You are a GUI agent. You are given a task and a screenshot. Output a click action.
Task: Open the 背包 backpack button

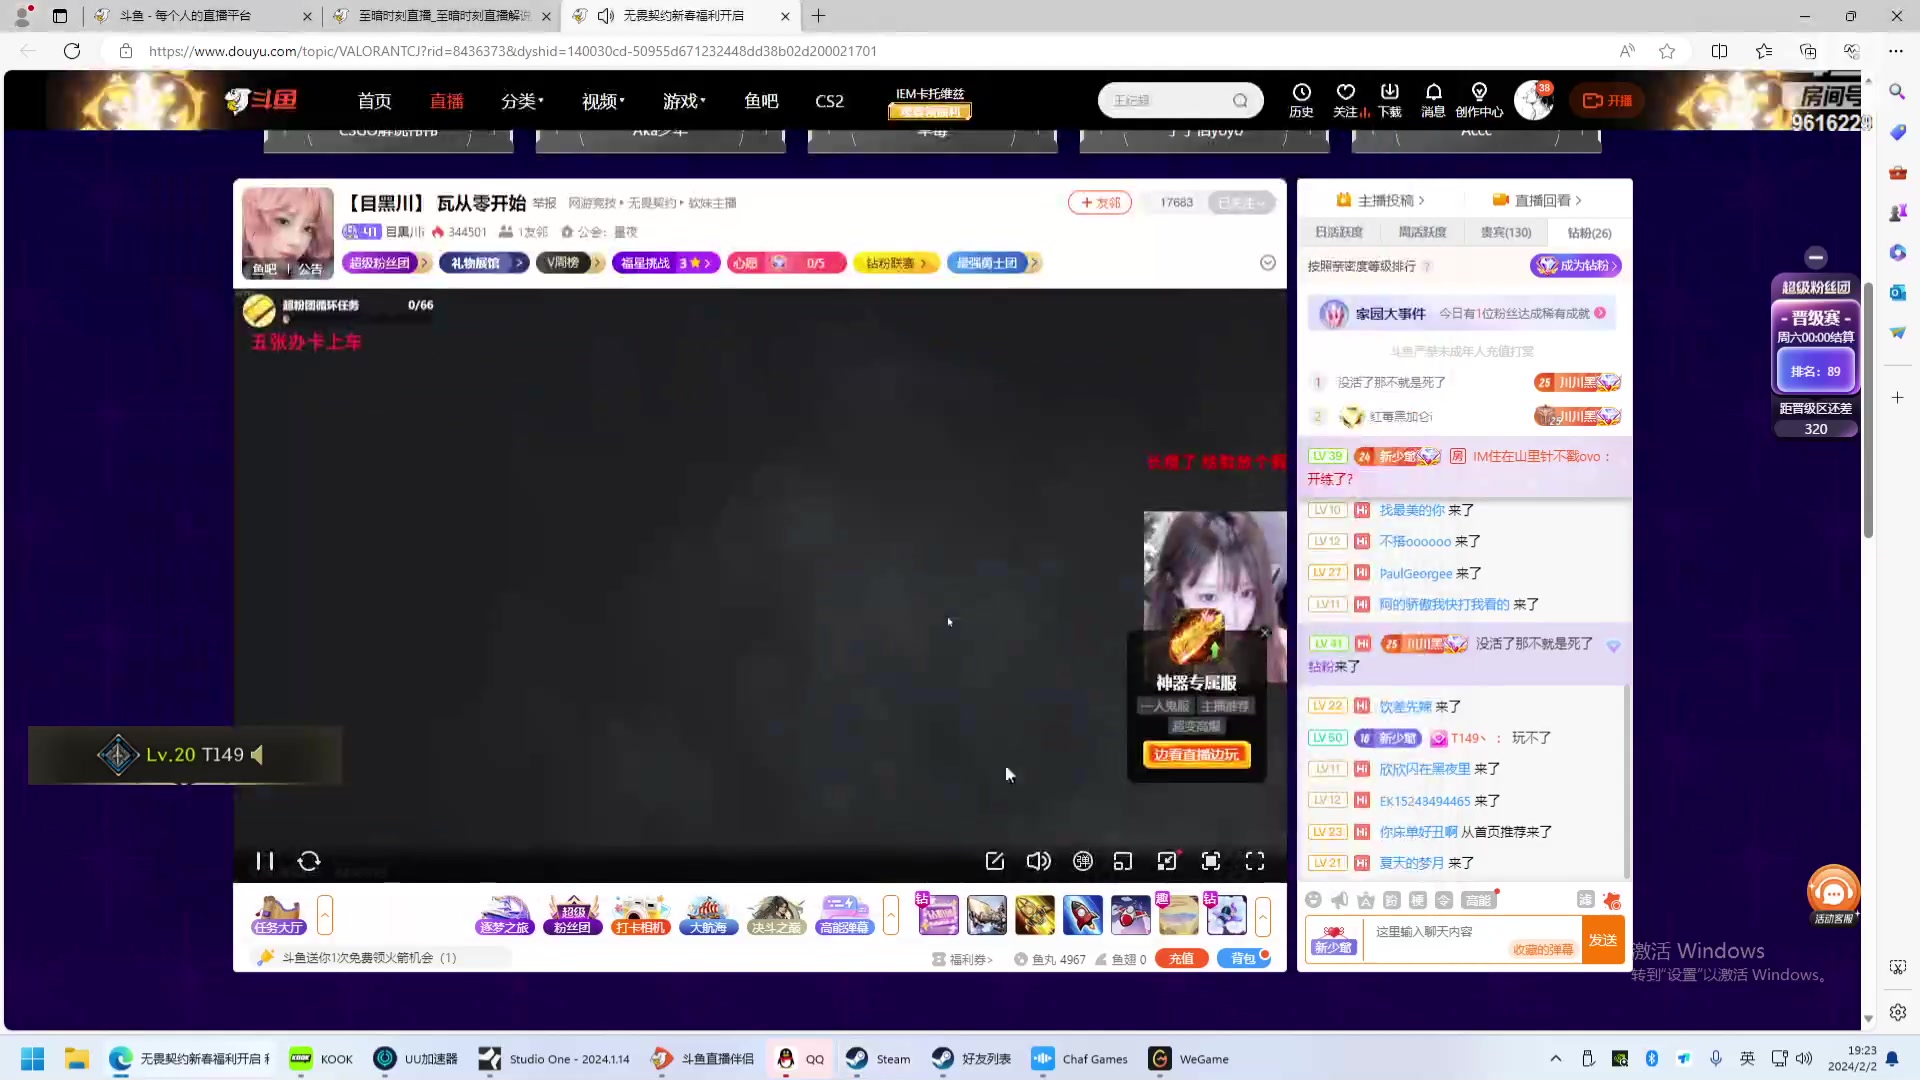click(1243, 958)
